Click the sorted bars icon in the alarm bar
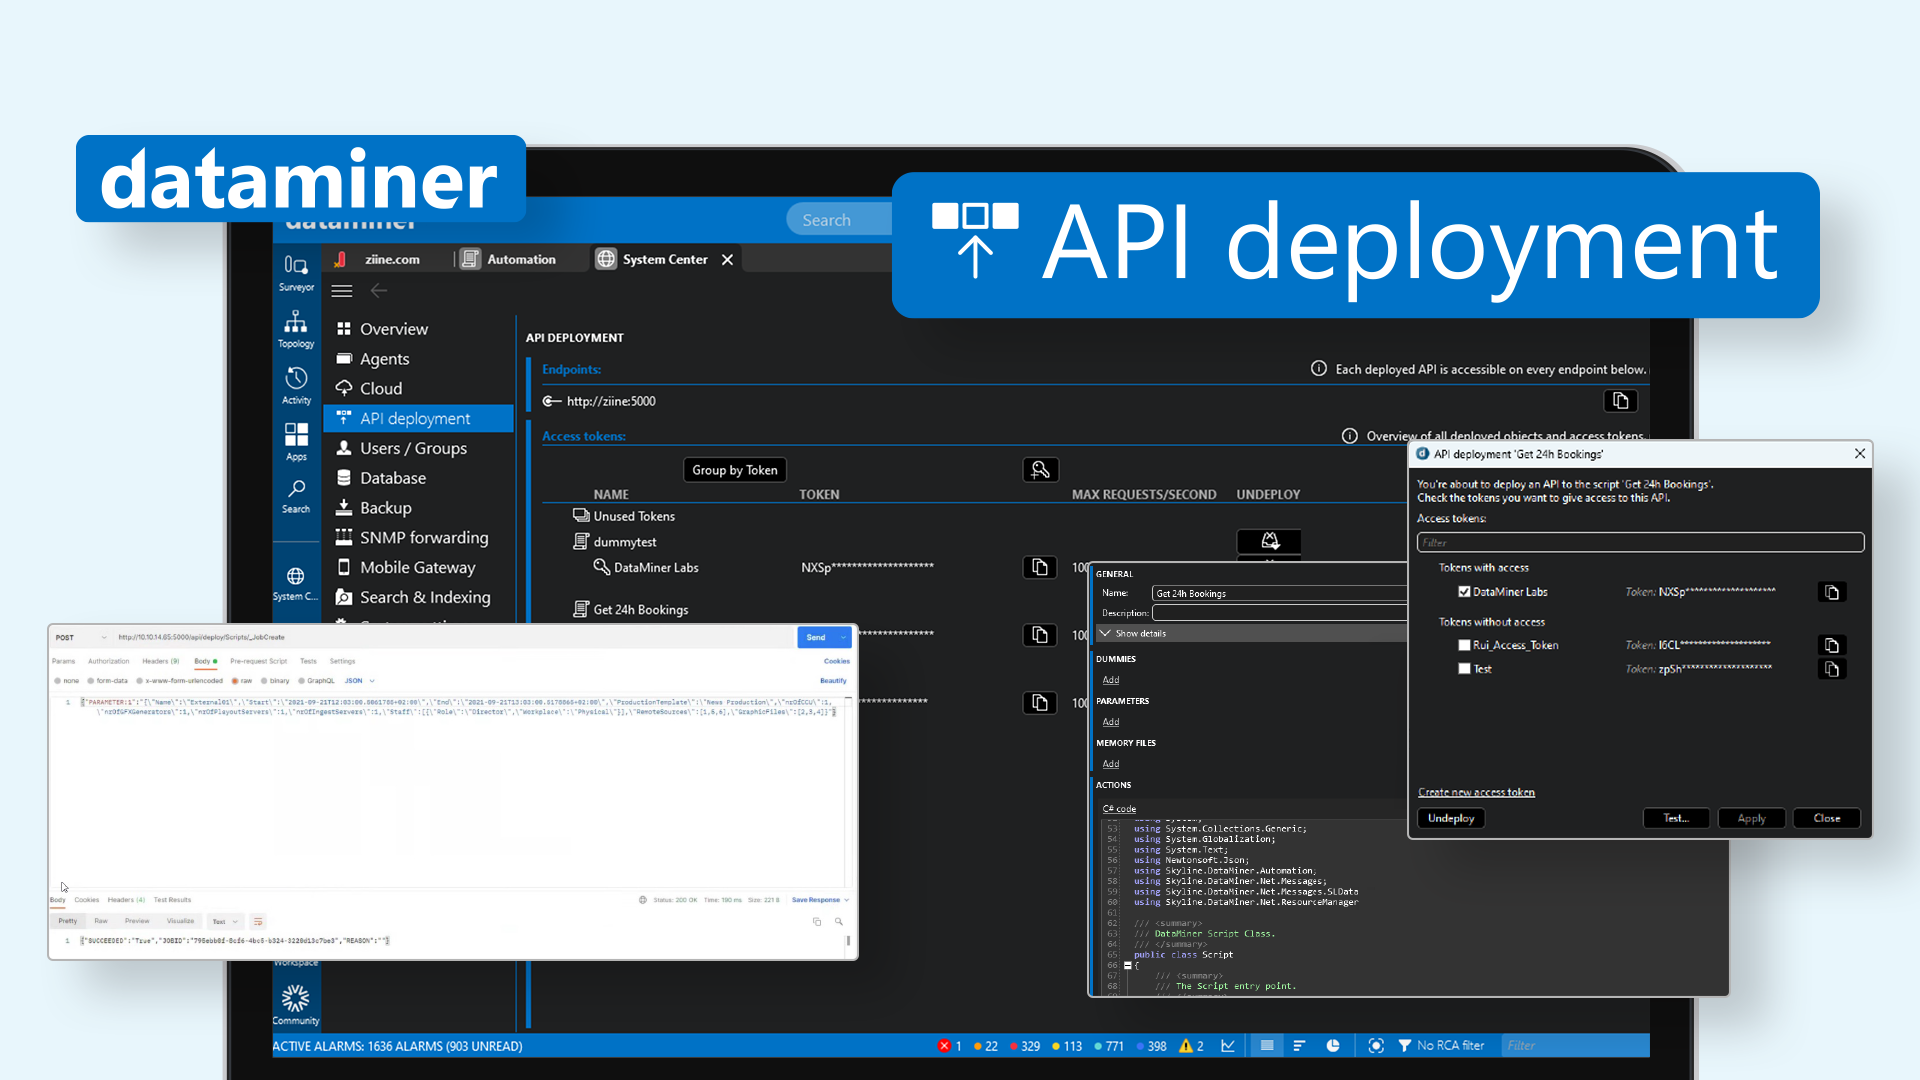 (x=1299, y=1046)
